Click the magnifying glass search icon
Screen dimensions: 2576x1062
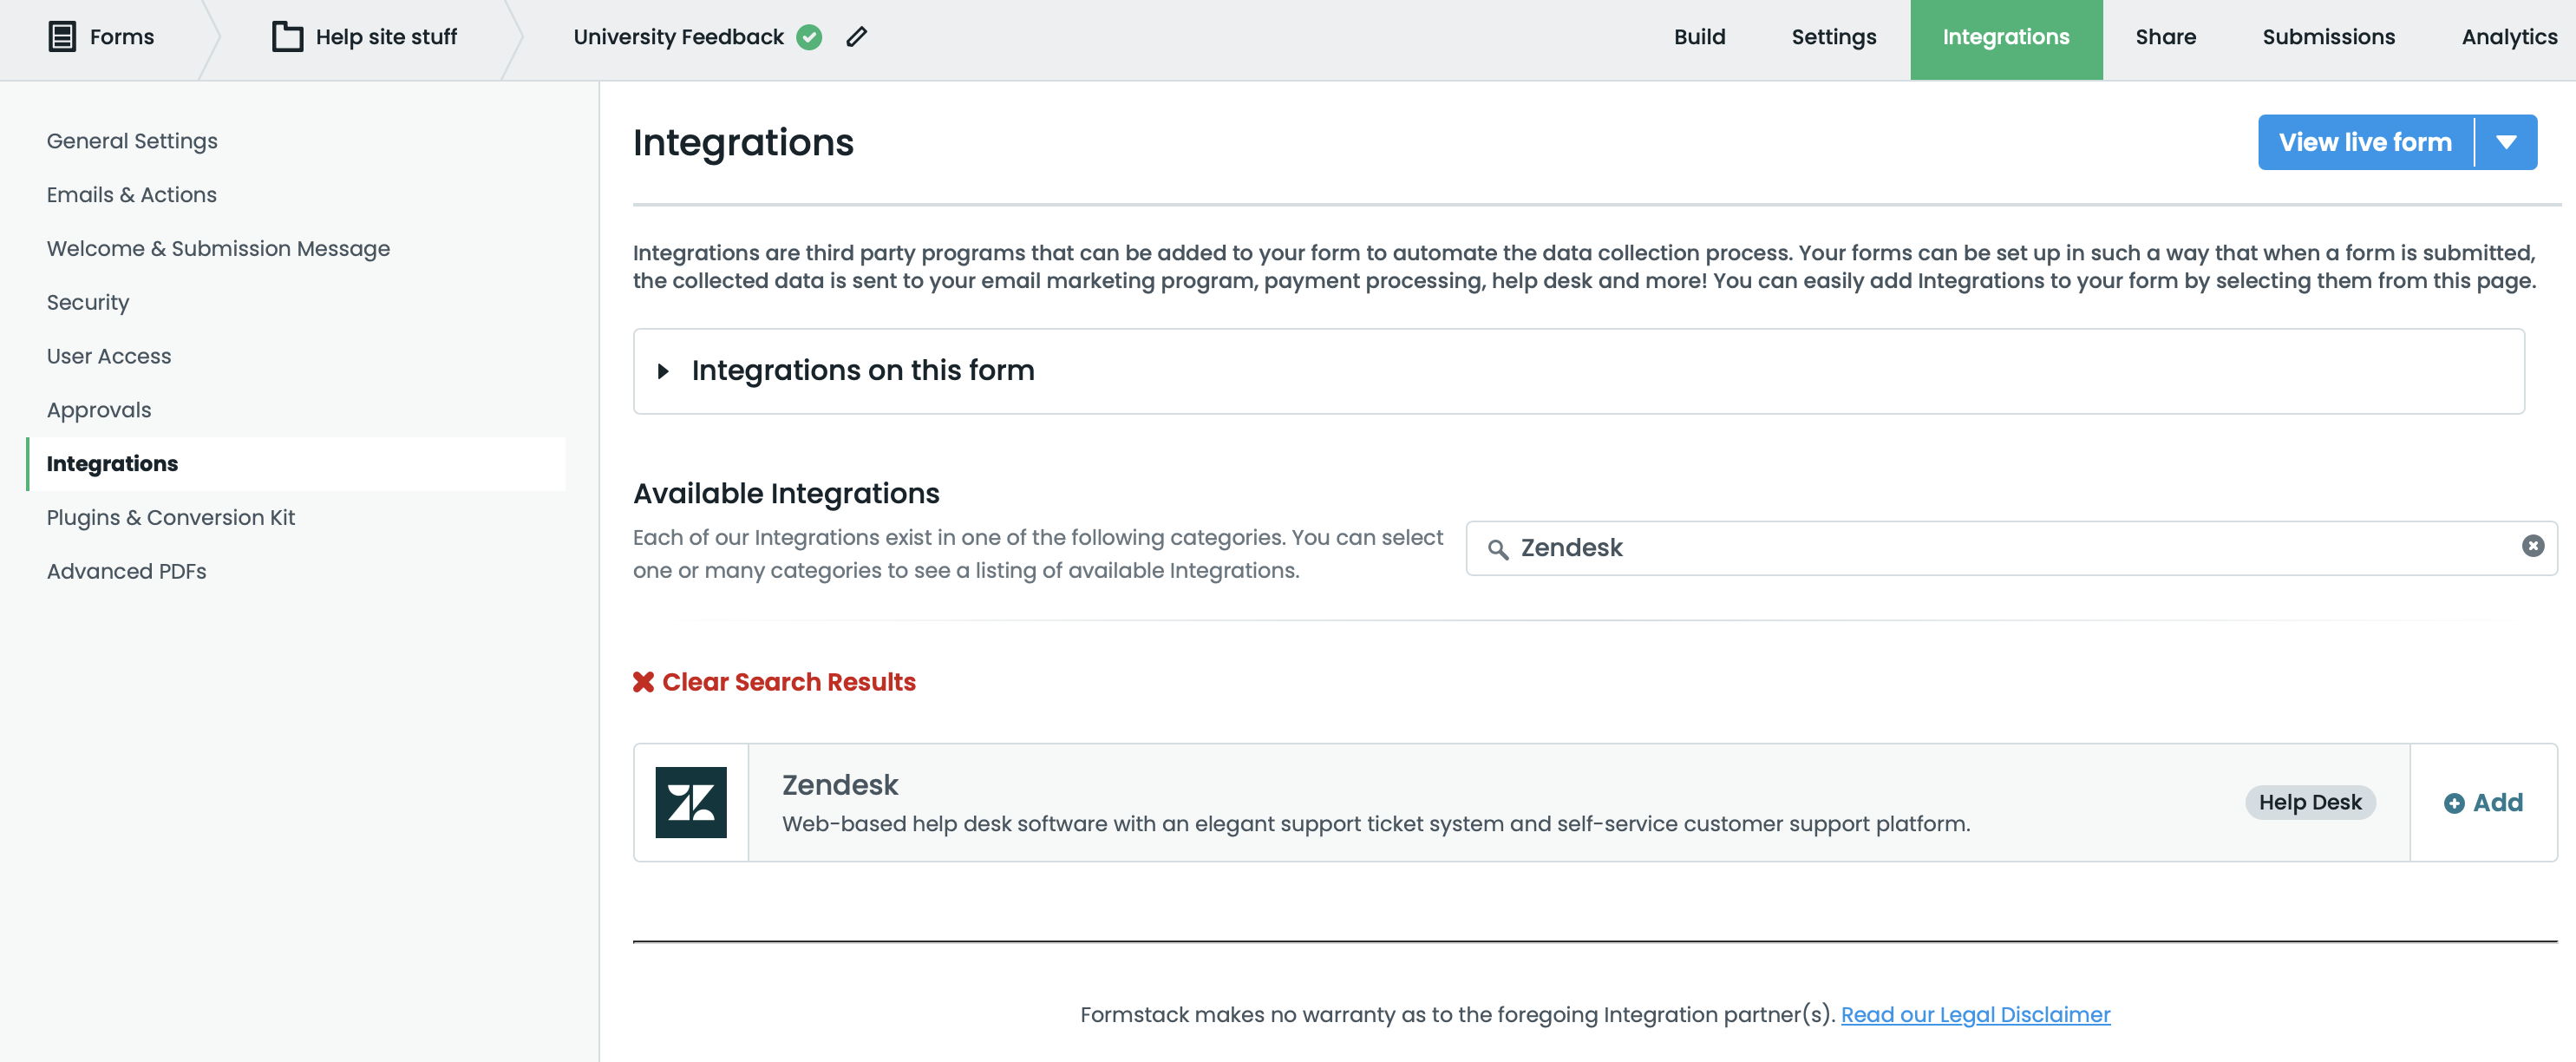click(1497, 549)
